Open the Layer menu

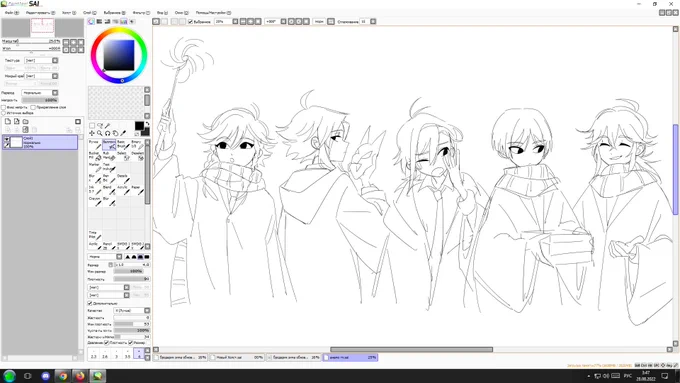click(89, 13)
